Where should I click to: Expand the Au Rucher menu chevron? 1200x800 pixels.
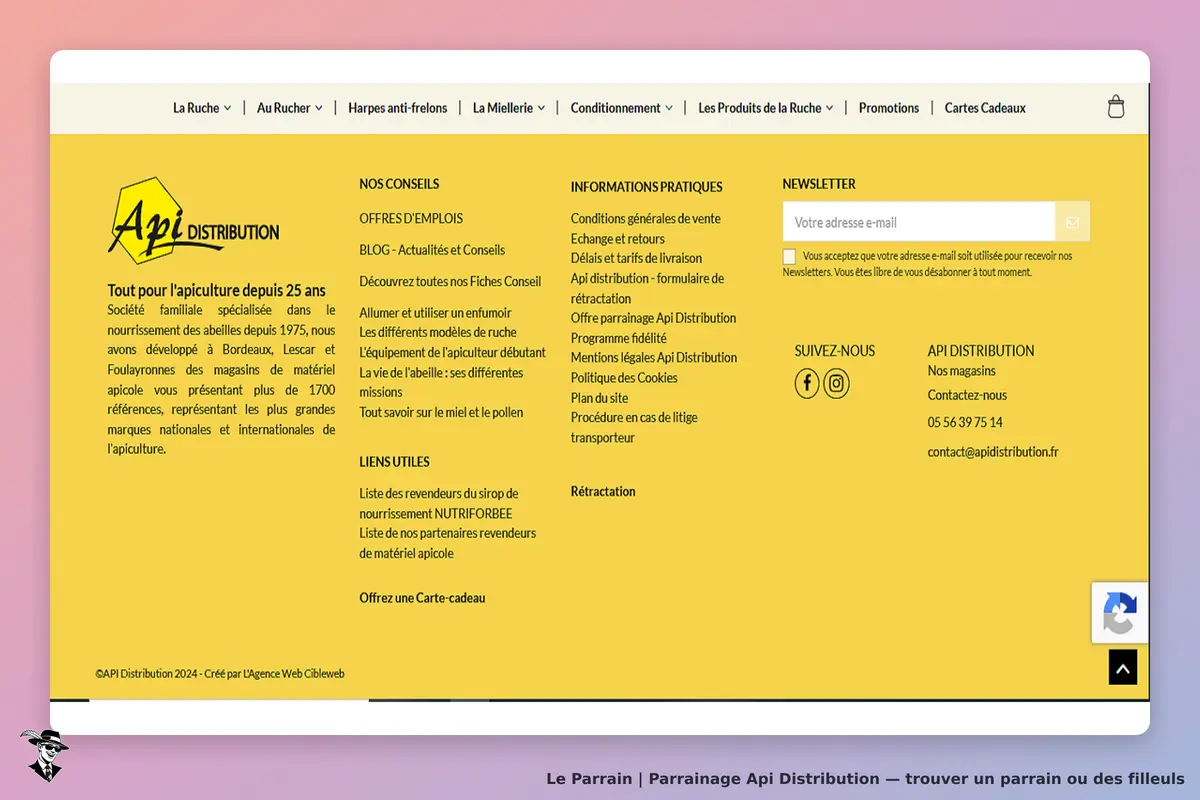(x=318, y=108)
